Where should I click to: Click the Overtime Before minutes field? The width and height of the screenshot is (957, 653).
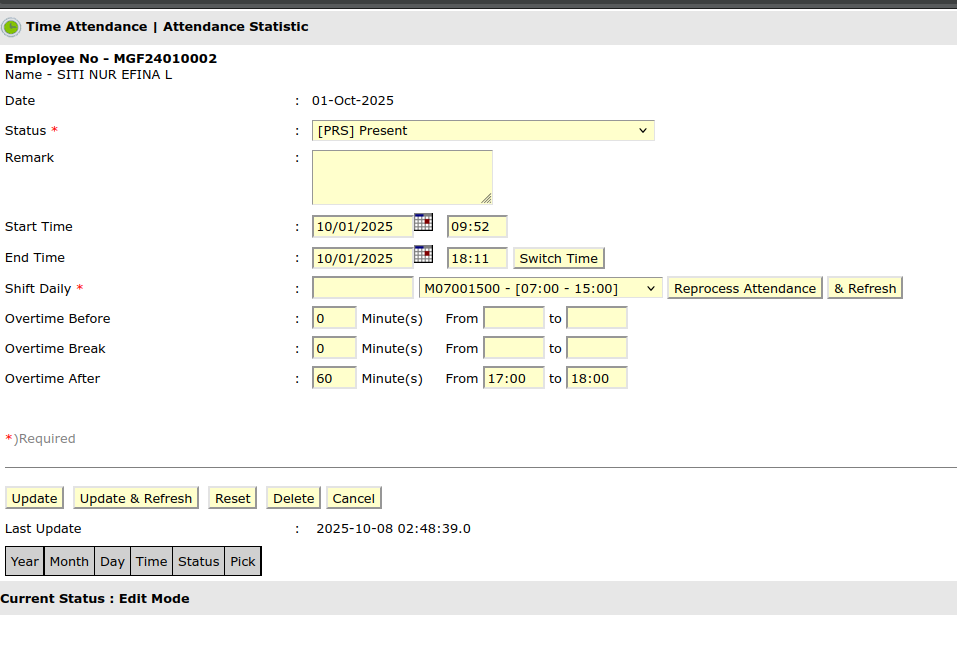pos(334,319)
